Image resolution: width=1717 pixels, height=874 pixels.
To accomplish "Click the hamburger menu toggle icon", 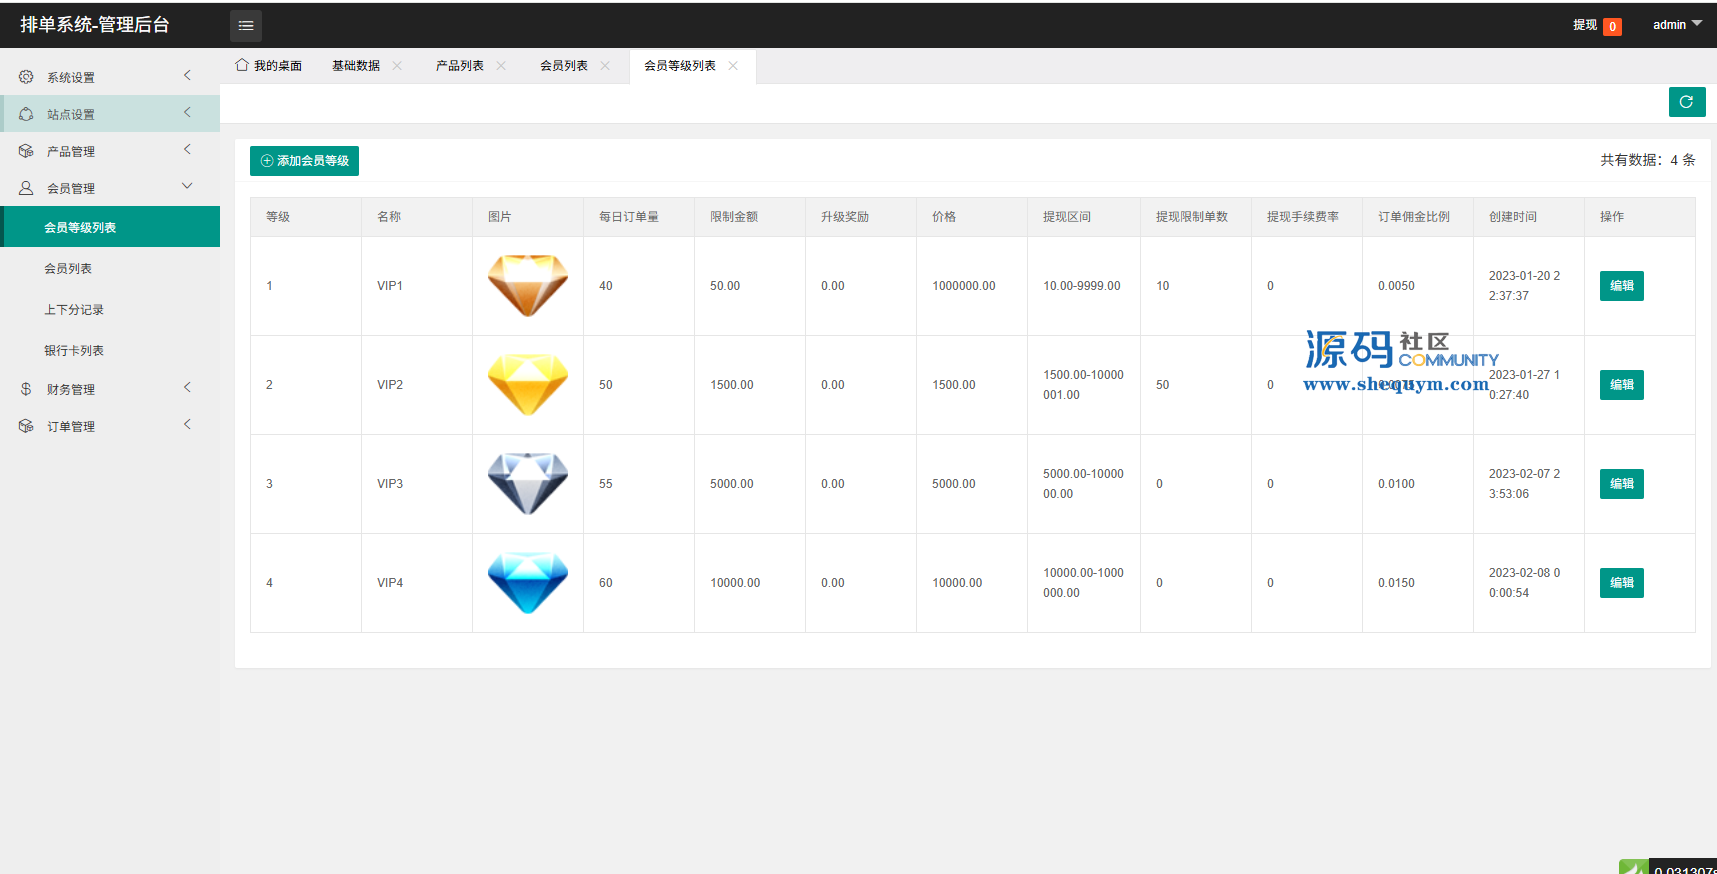I will pos(246,26).
